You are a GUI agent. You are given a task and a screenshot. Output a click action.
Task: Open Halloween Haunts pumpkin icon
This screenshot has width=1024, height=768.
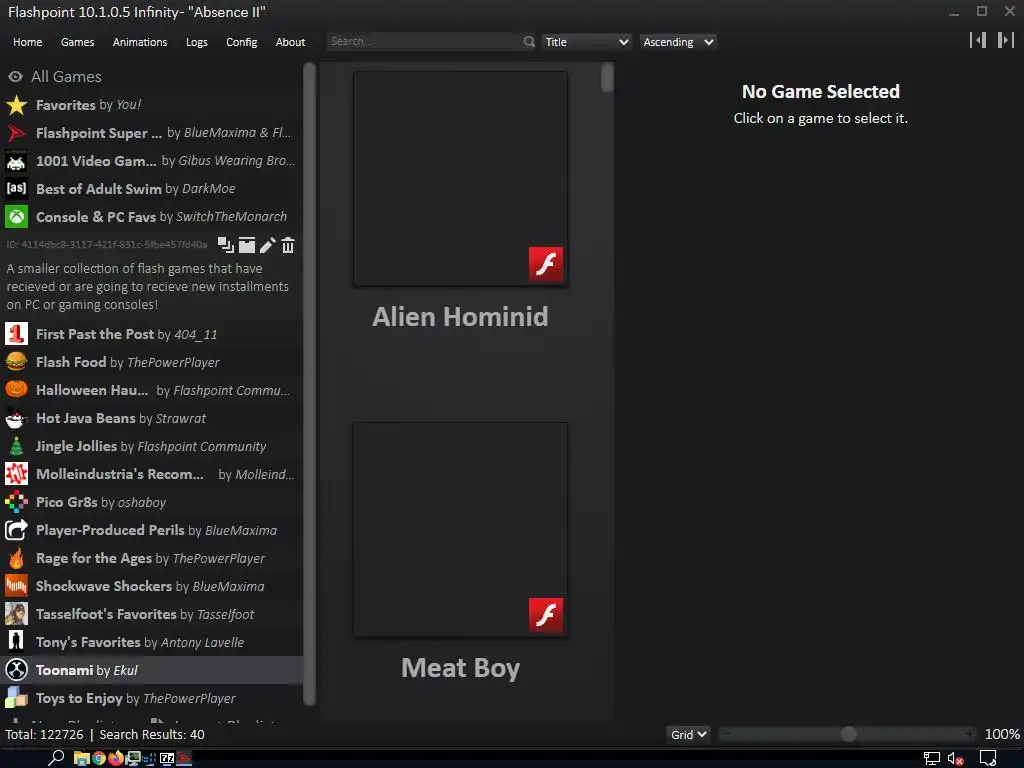(16, 390)
